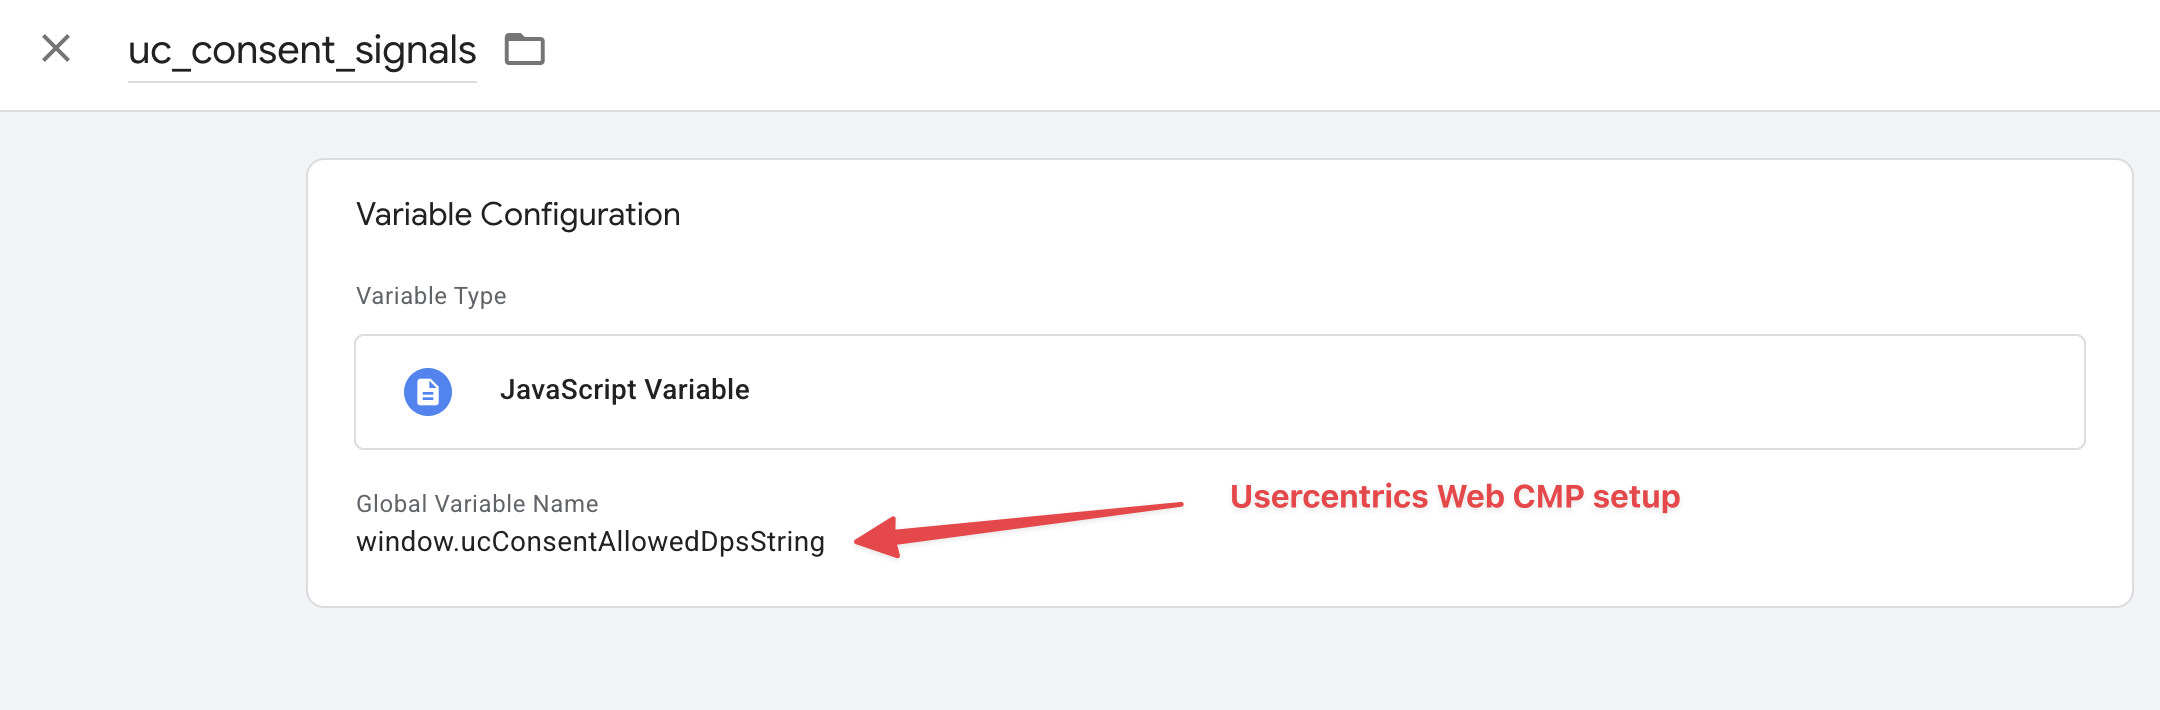
Task: Click the red arrow annotation
Action: (1020, 522)
